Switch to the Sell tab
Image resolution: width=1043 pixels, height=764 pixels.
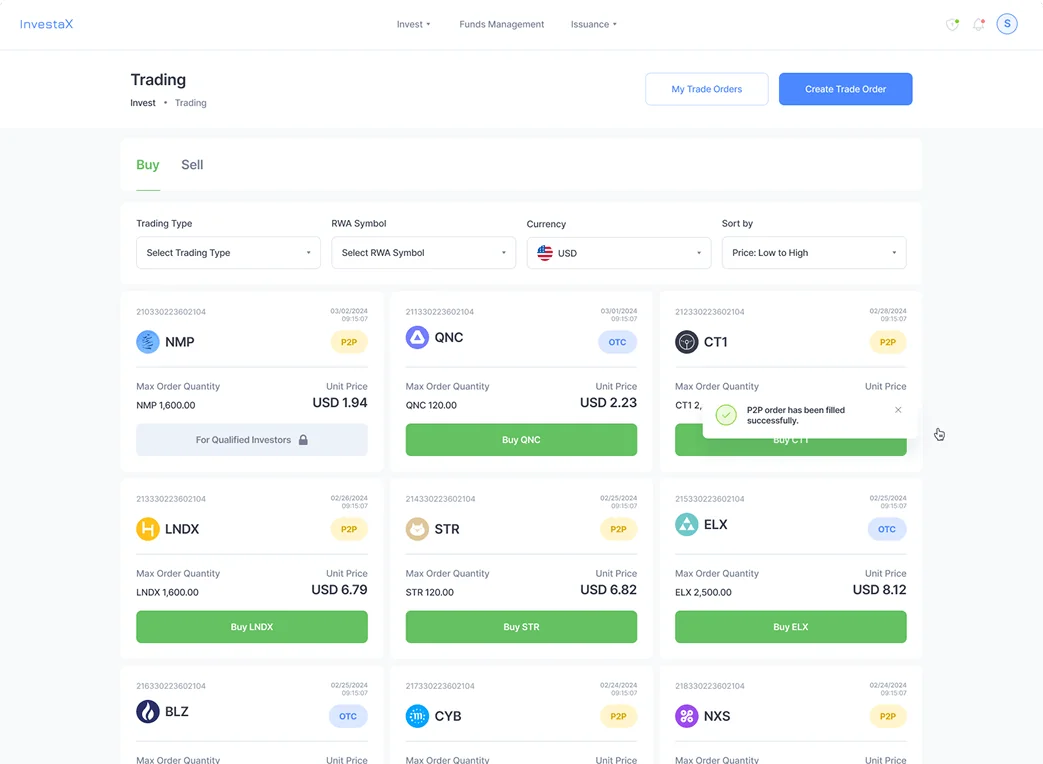point(192,165)
